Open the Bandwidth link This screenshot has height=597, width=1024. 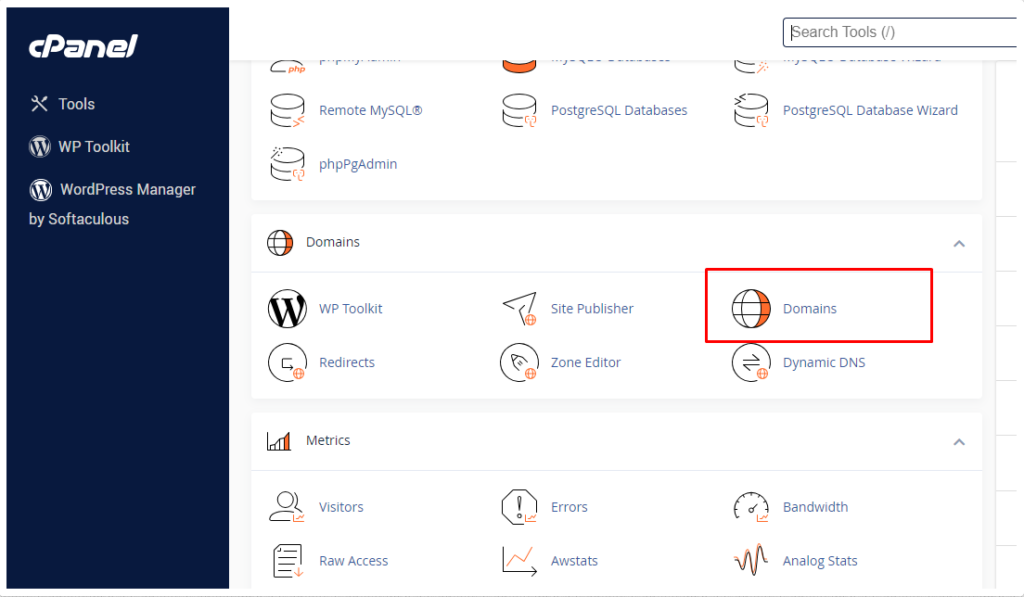click(816, 507)
